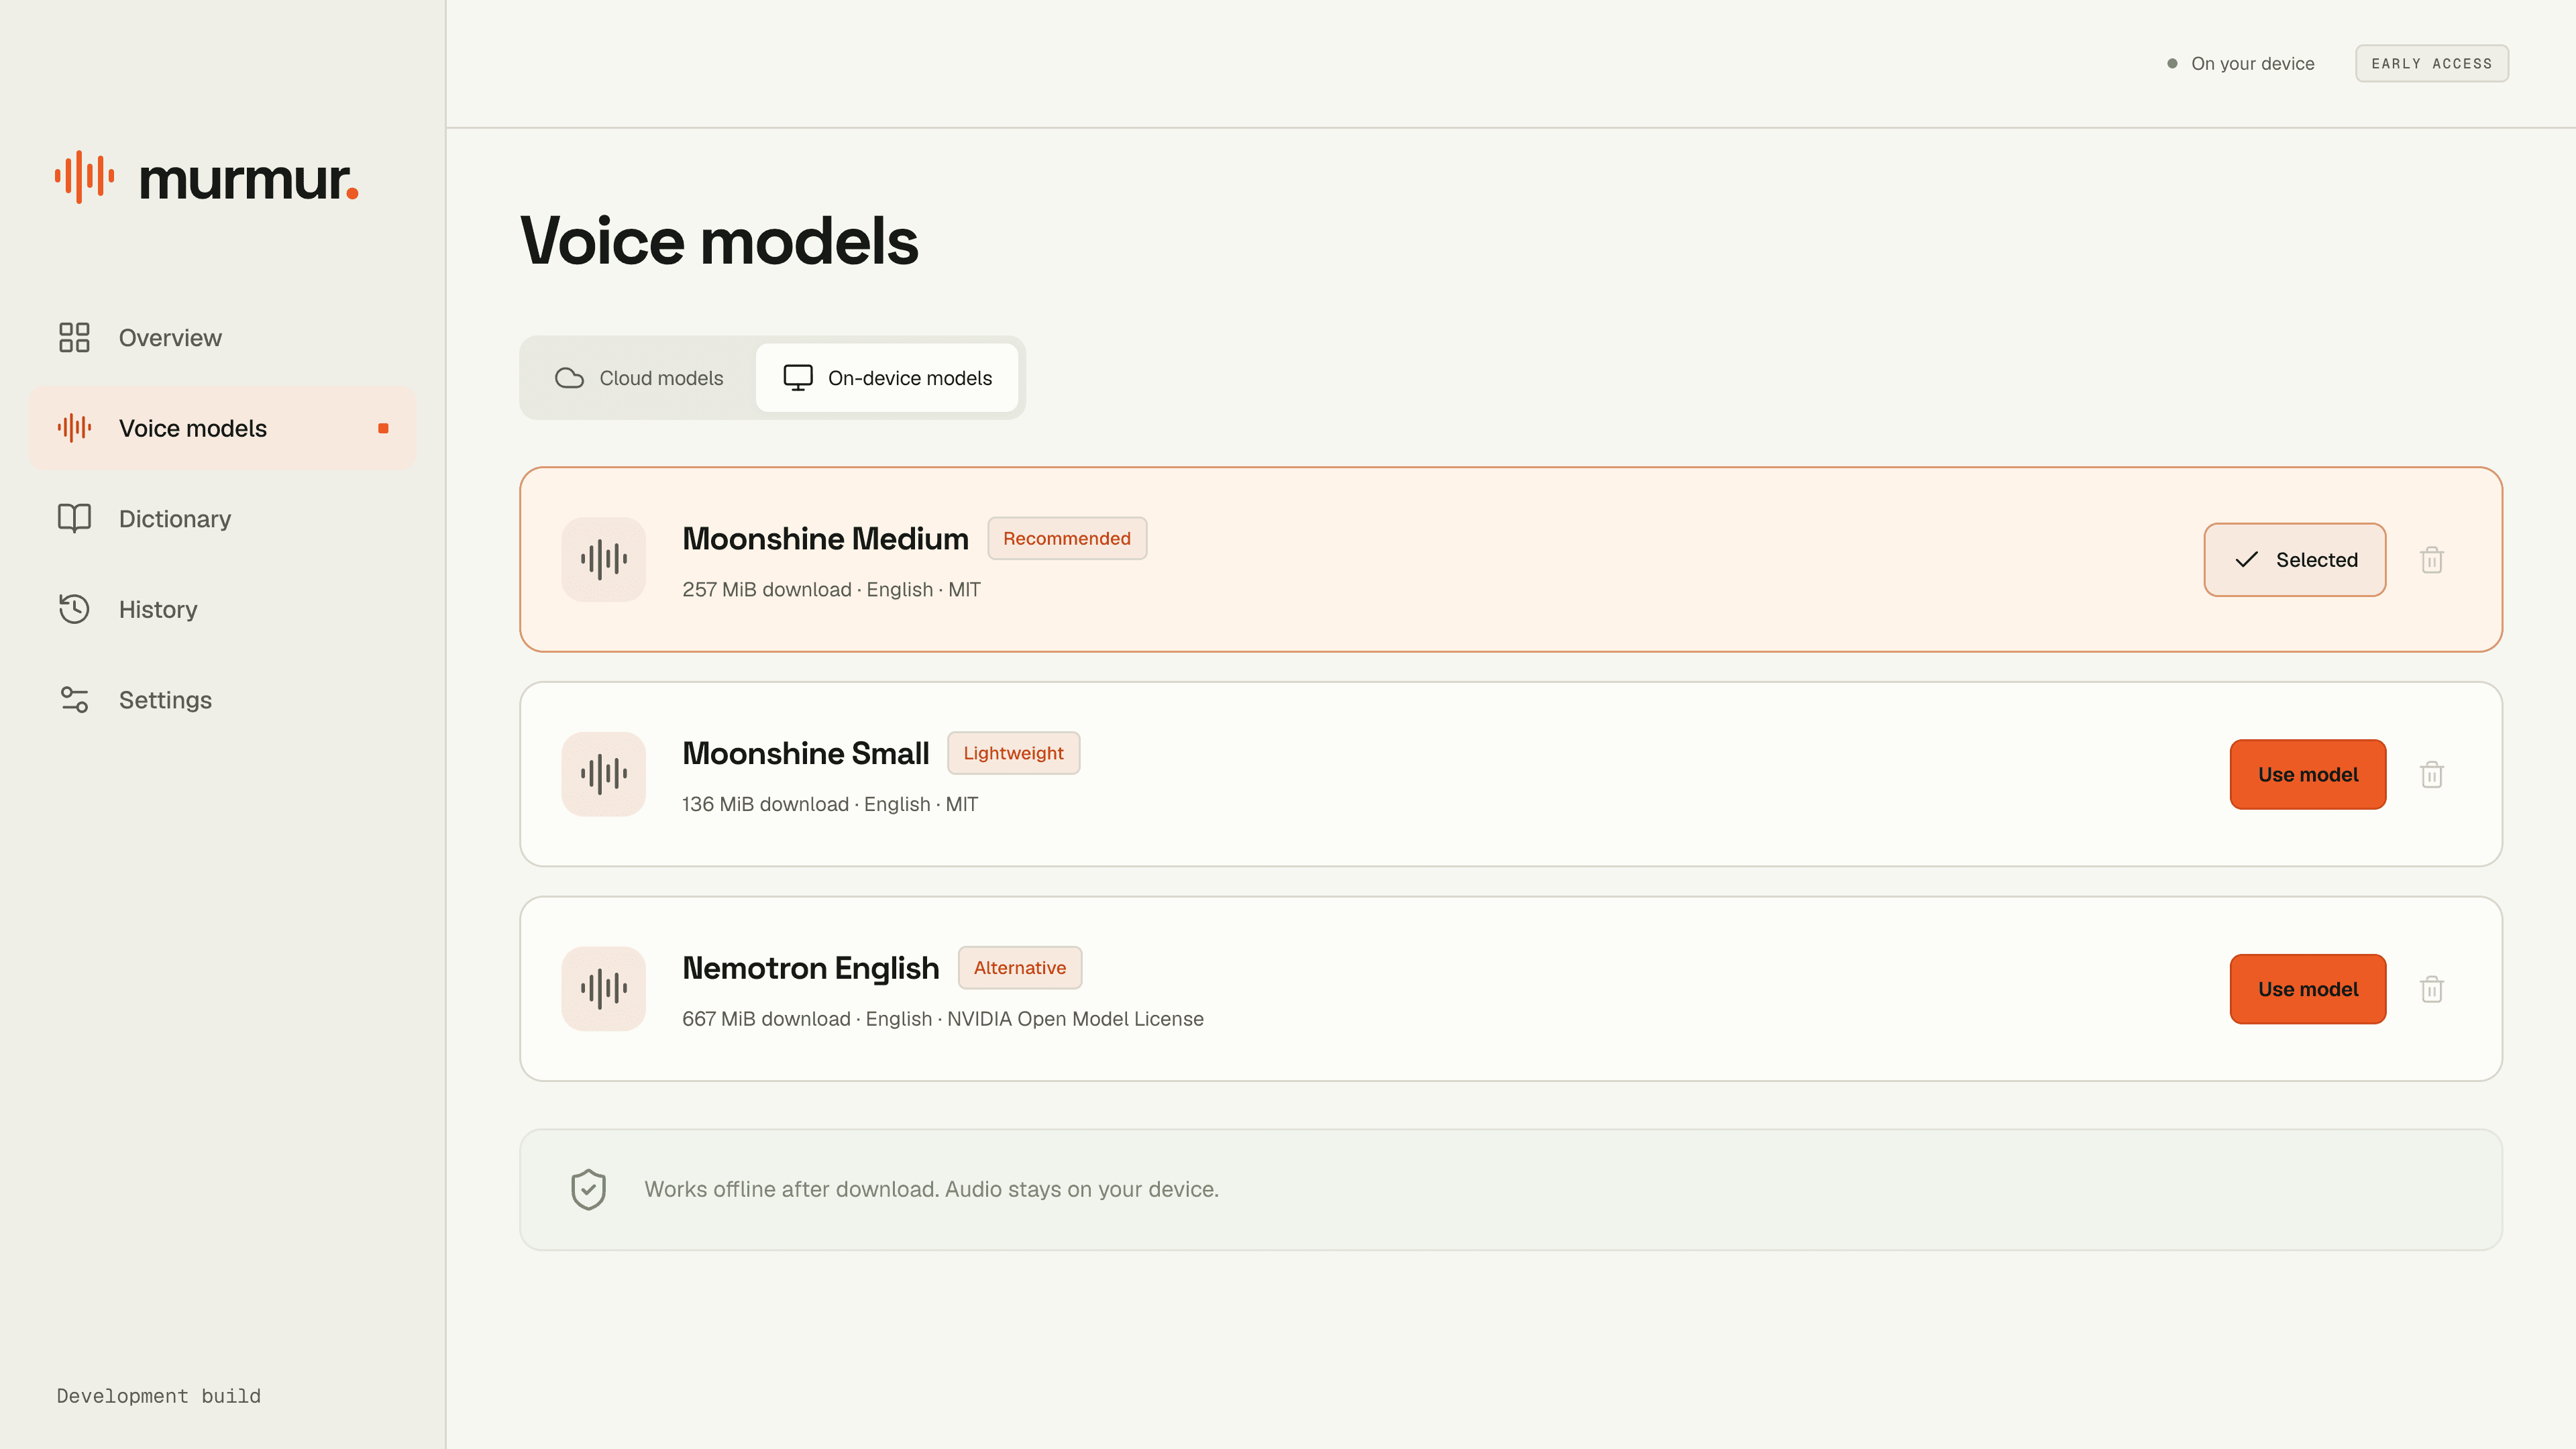Screen dimensions: 2576x1449
Task: Click the Moonshine Medium title
Action: [825, 539]
